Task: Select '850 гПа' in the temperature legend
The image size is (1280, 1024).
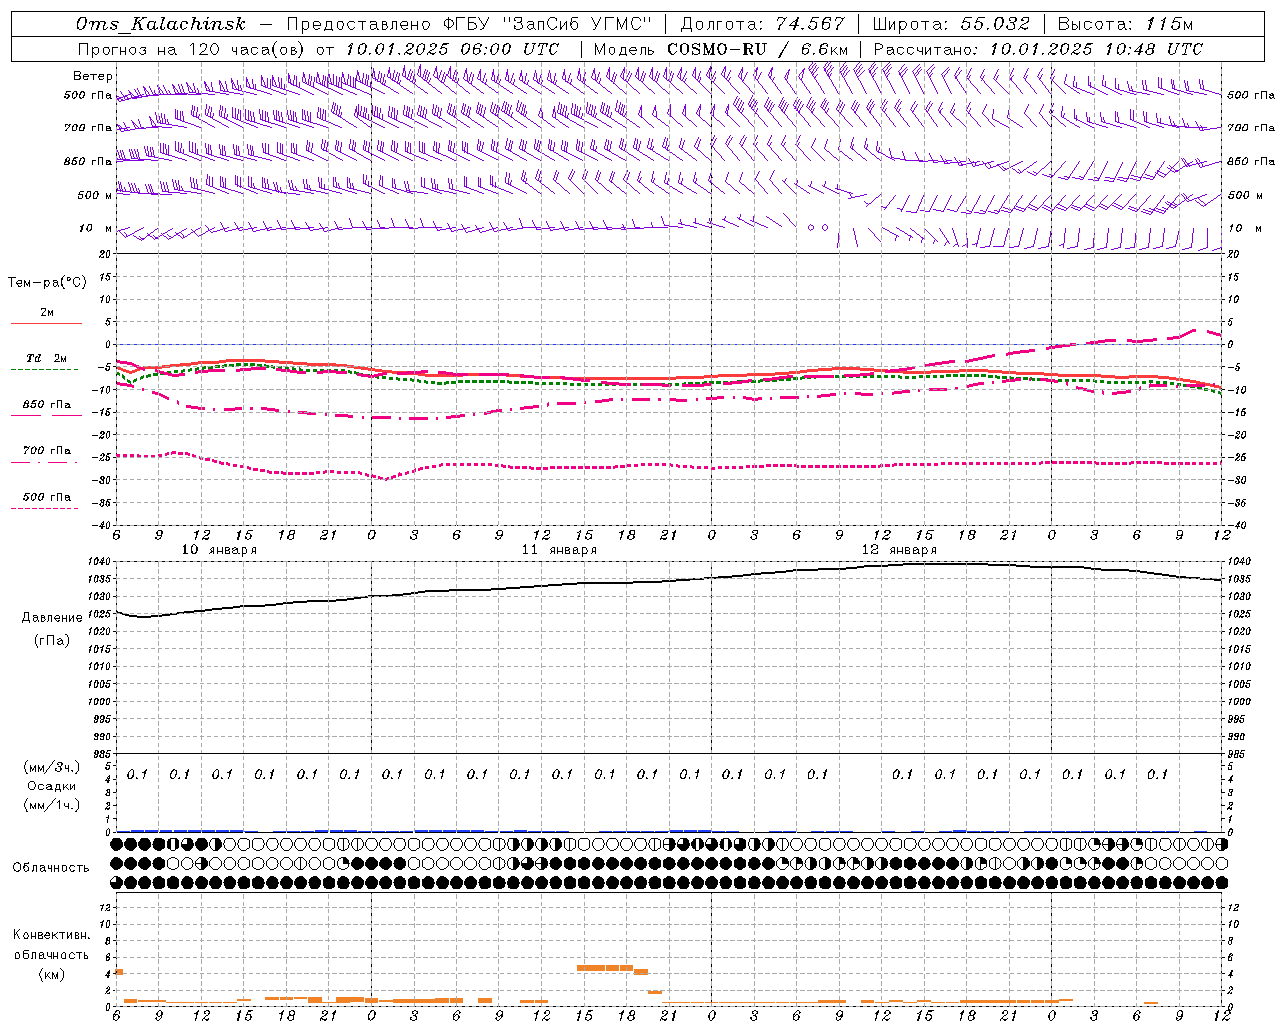Action: coord(47,404)
